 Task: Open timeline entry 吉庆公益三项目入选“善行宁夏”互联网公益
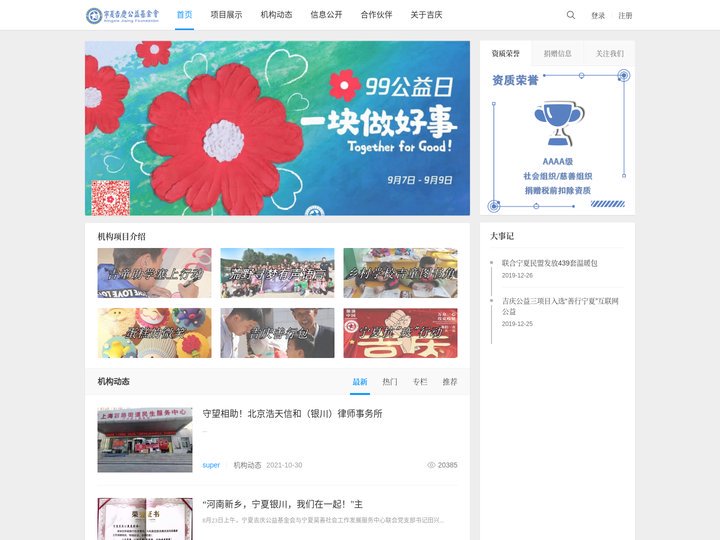pos(560,306)
